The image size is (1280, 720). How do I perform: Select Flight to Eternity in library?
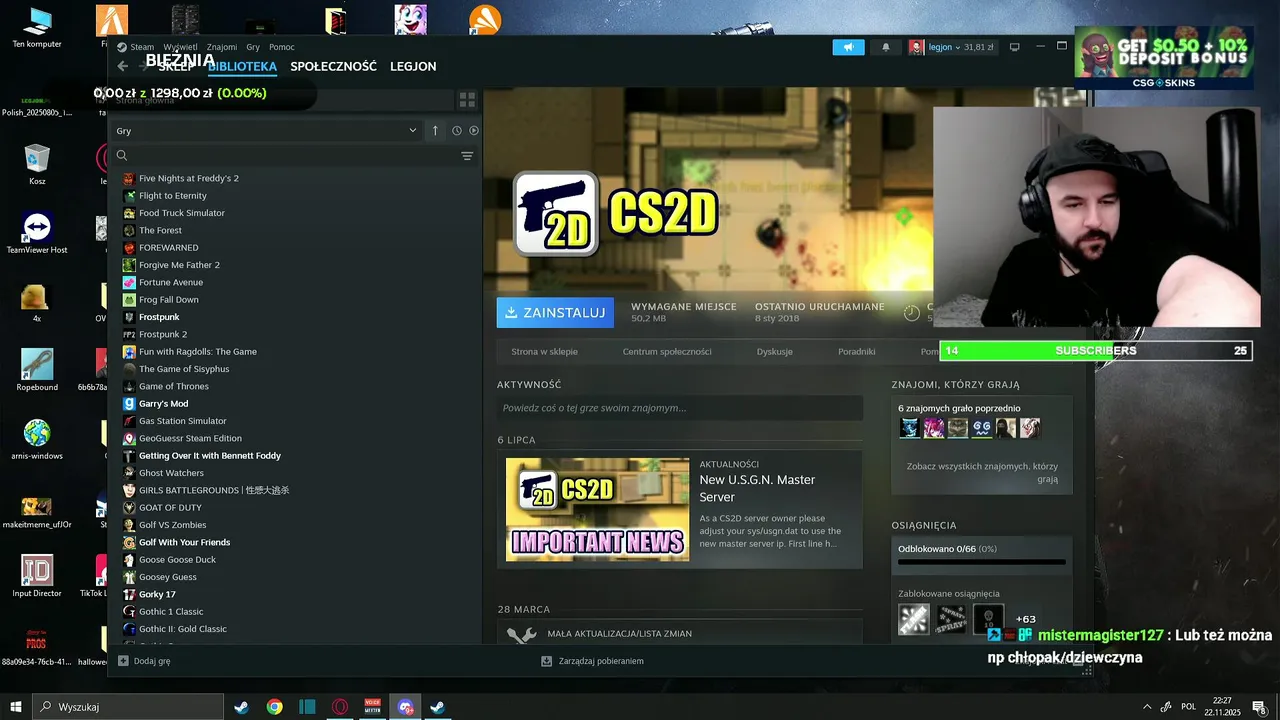point(173,196)
